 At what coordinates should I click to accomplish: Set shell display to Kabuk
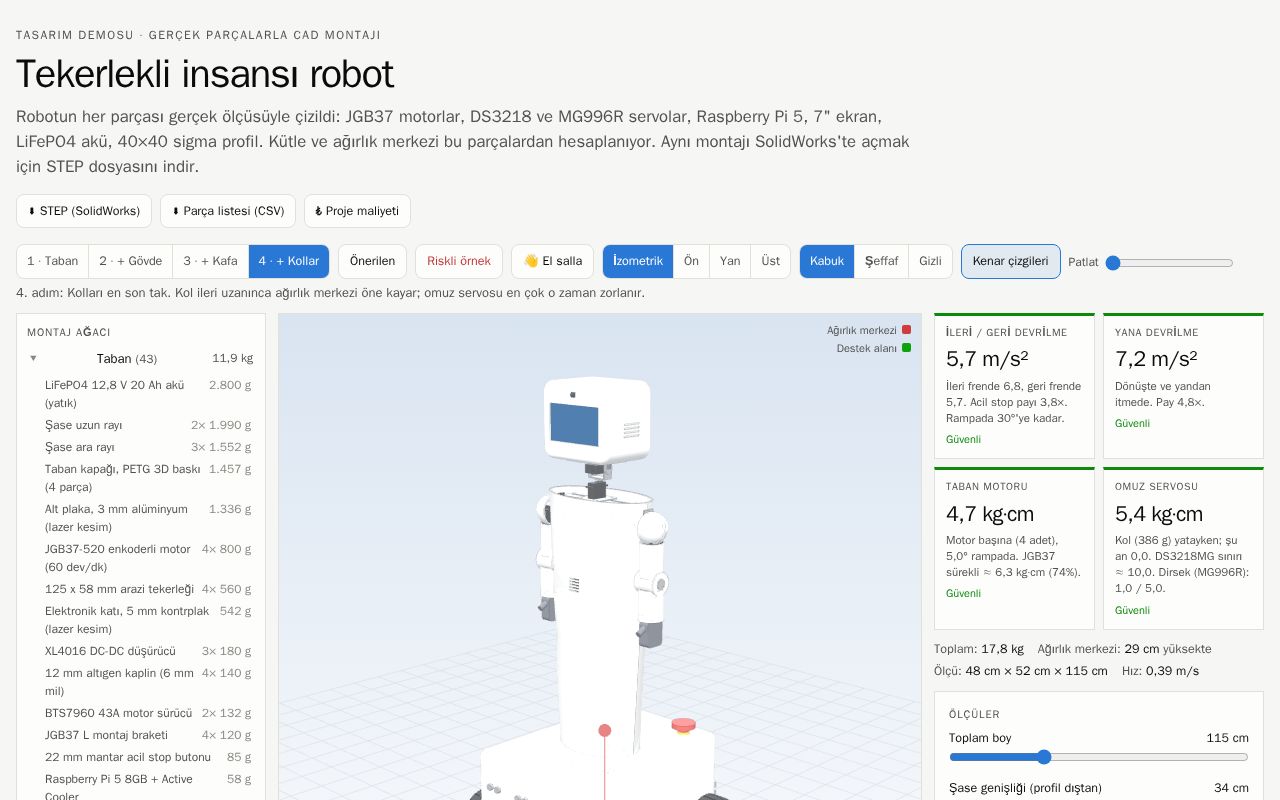point(827,261)
